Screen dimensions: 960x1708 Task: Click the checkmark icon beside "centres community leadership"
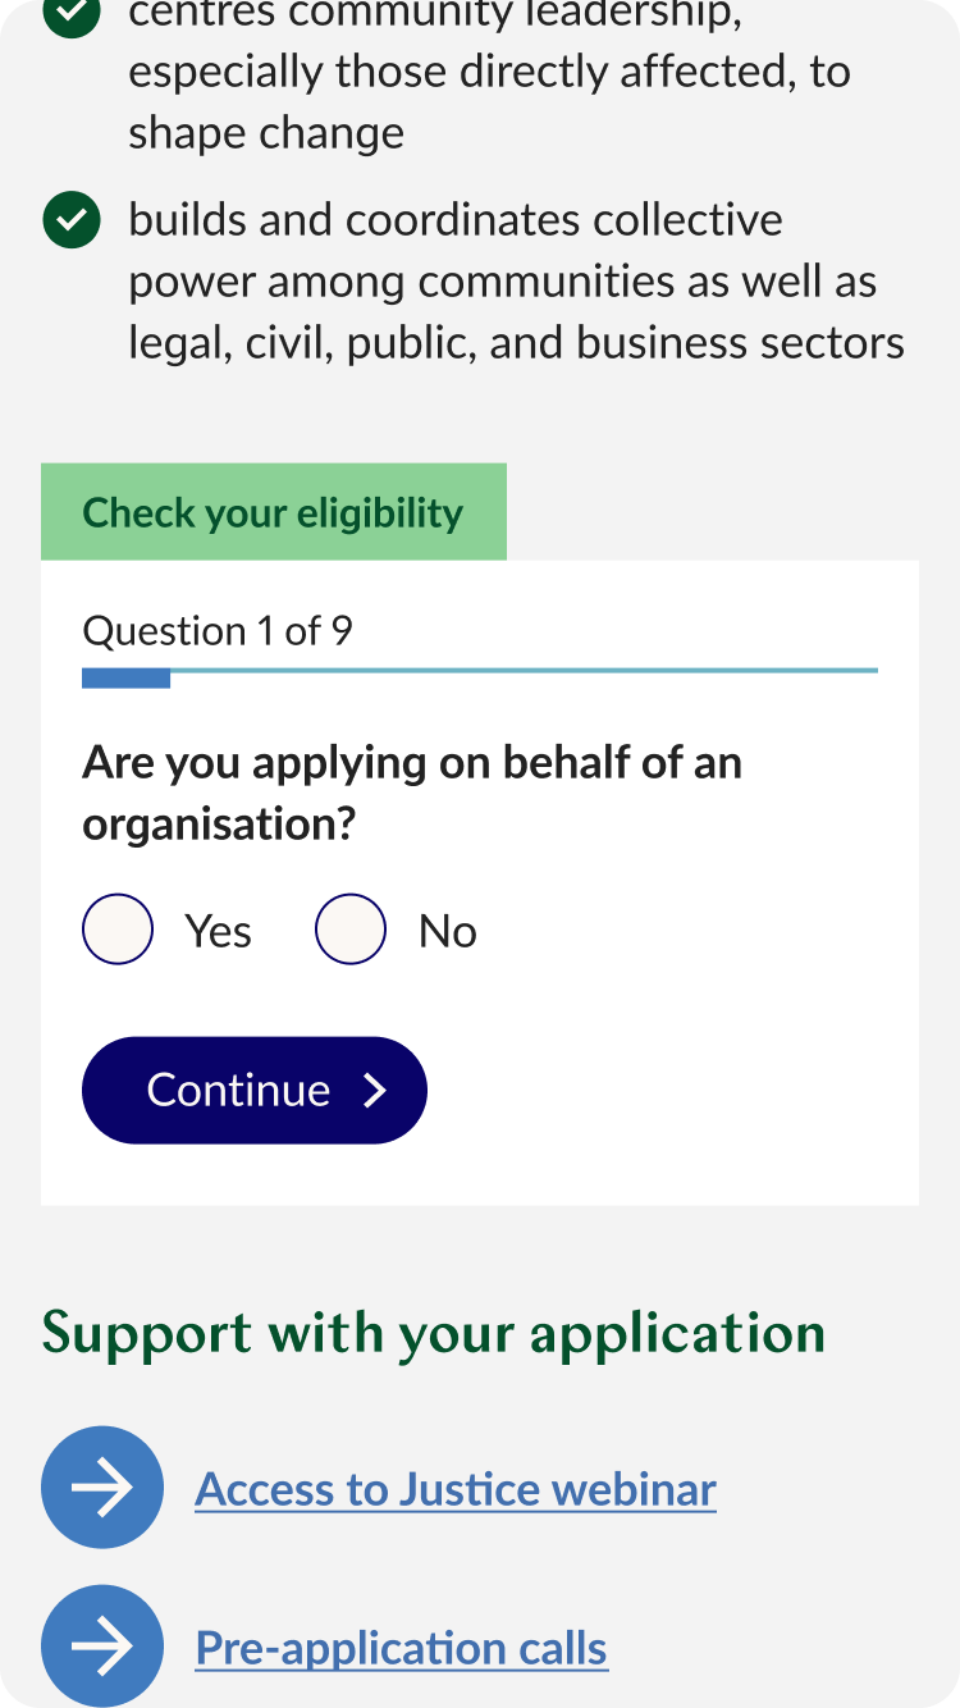point(72,12)
